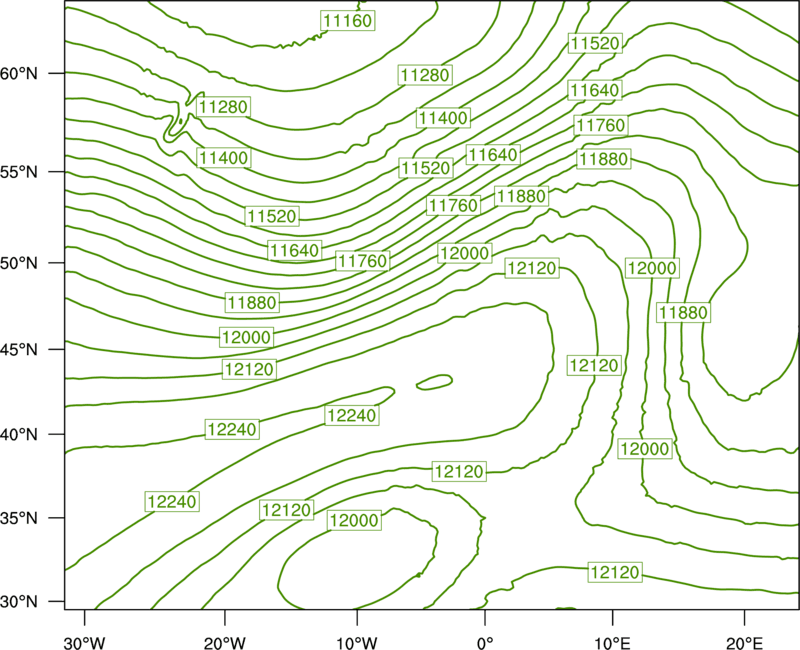800x650 pixels.
Task: Click the 55°N latitude axis label
Action: coord(19,172)
